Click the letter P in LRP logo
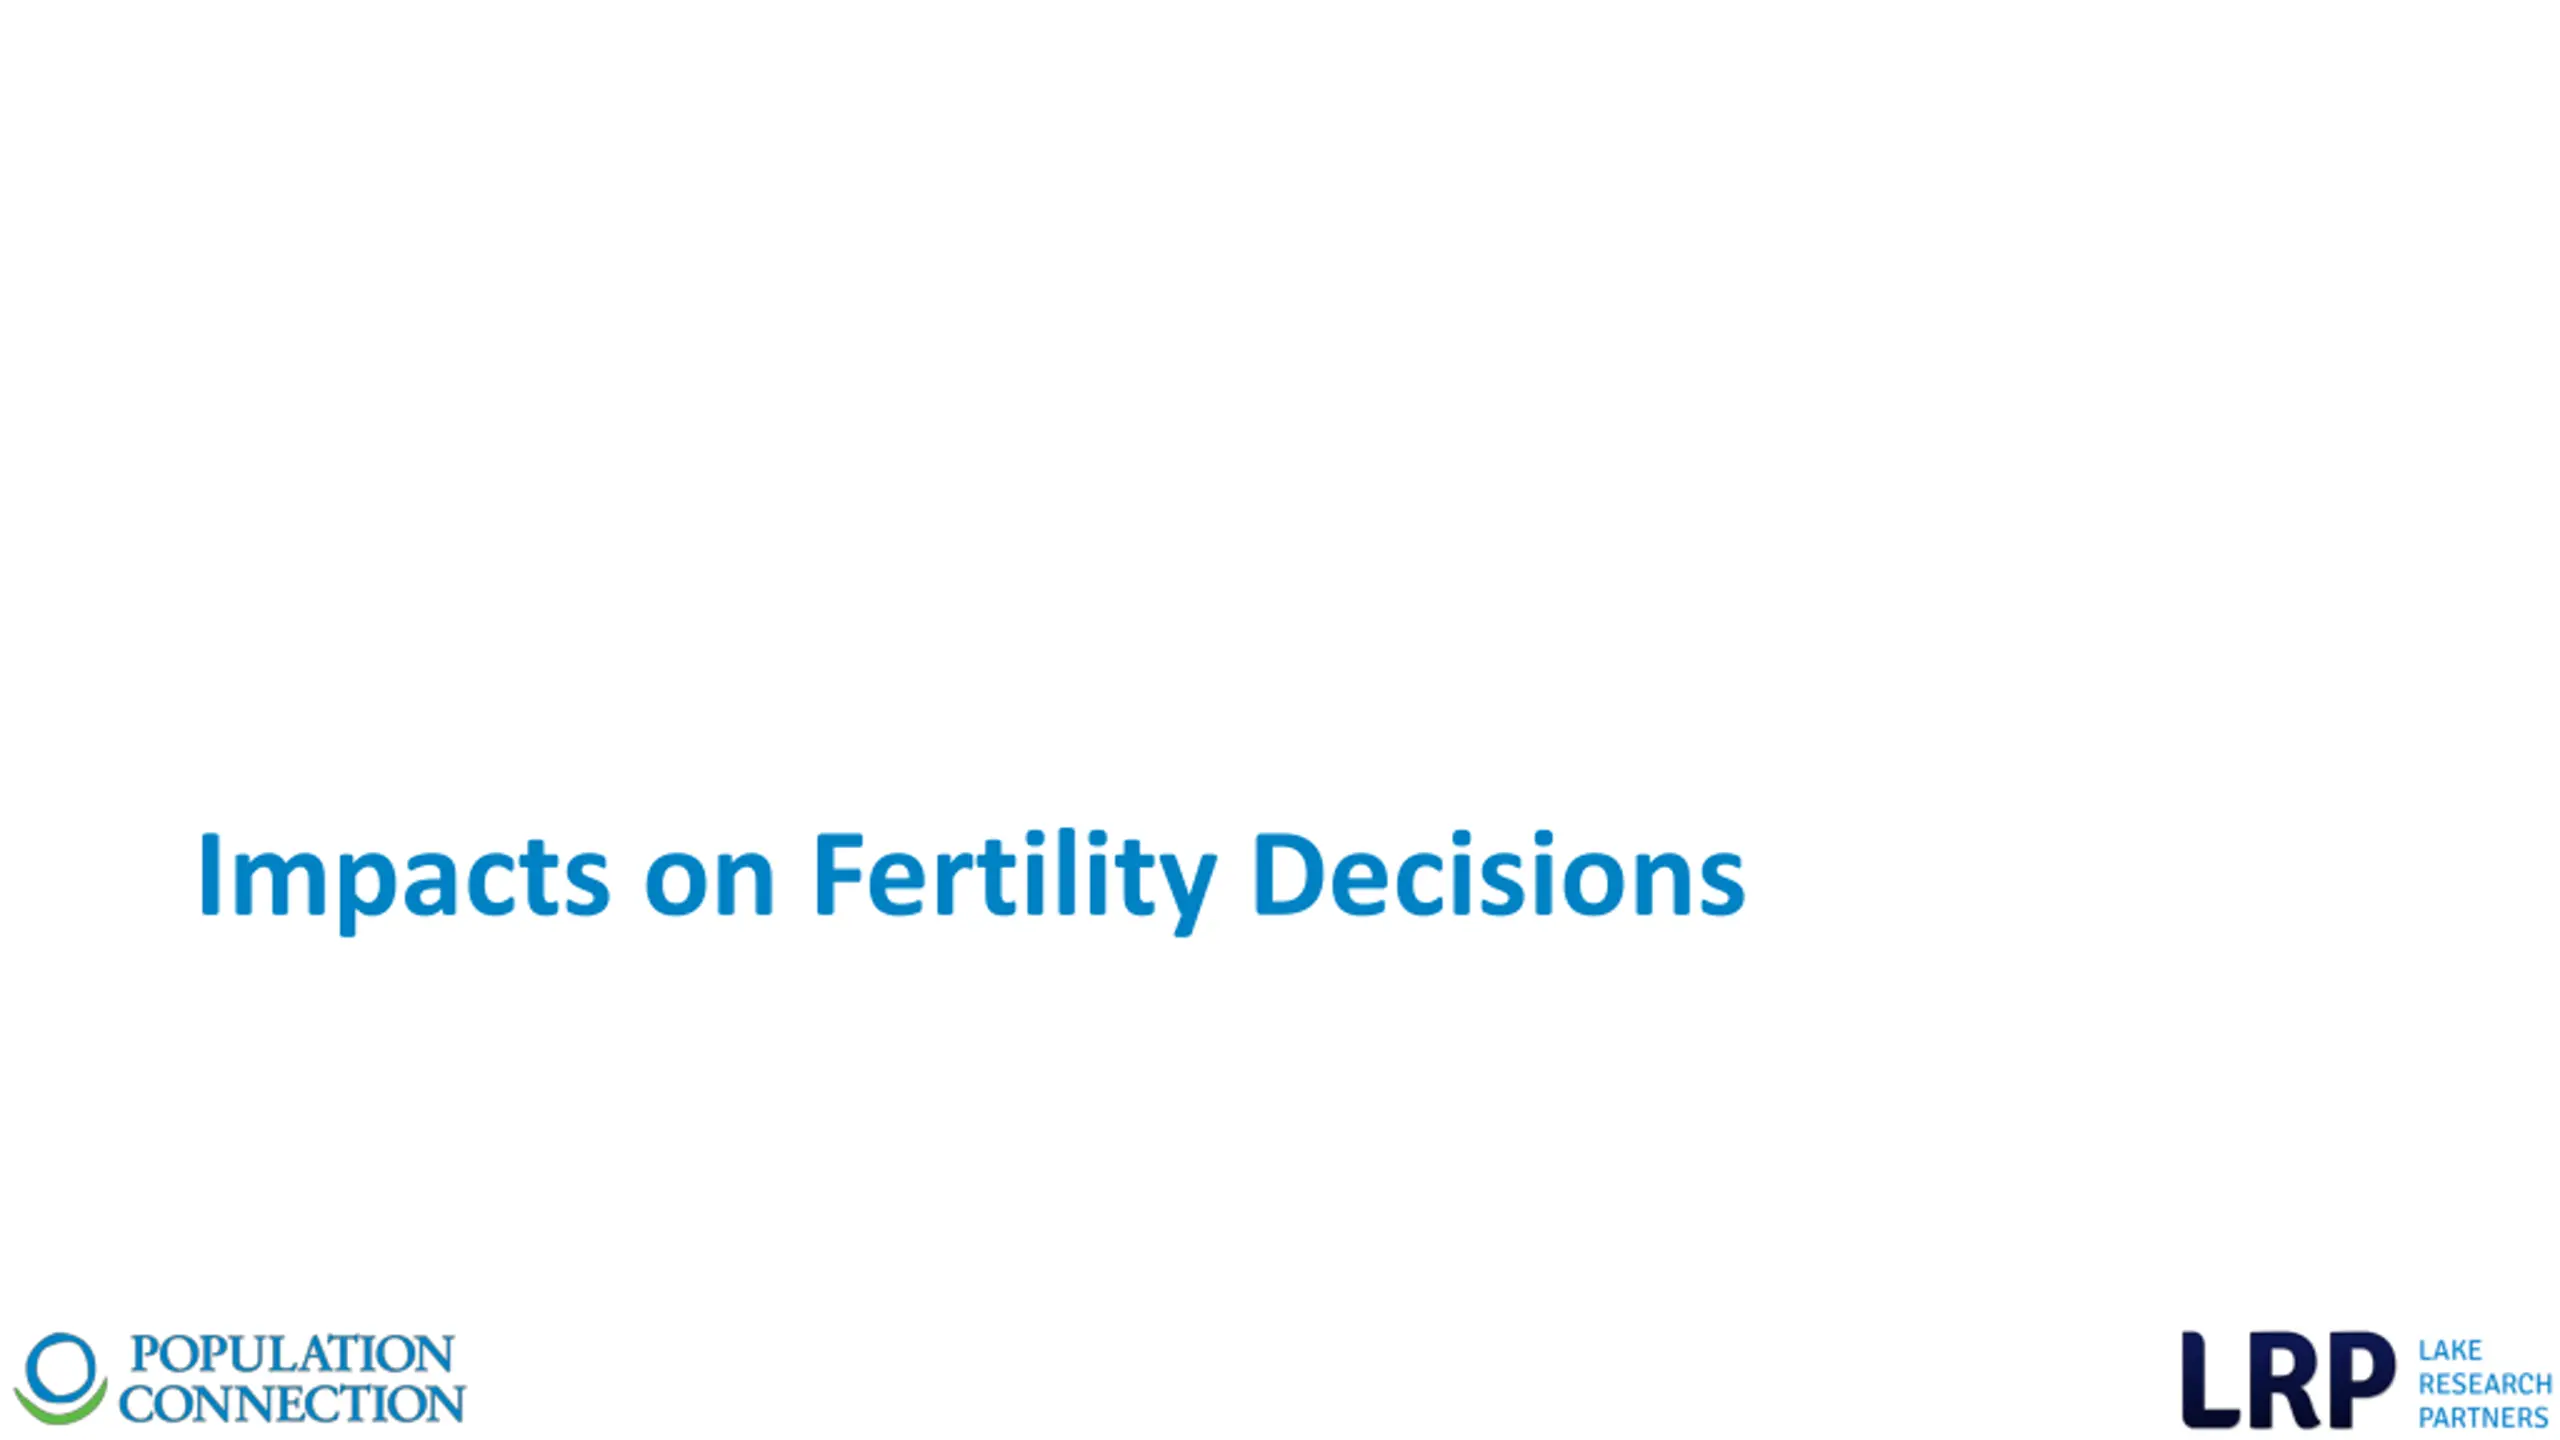Viewport: 2560px width, 1440px height. (x=2362, y=1380)
